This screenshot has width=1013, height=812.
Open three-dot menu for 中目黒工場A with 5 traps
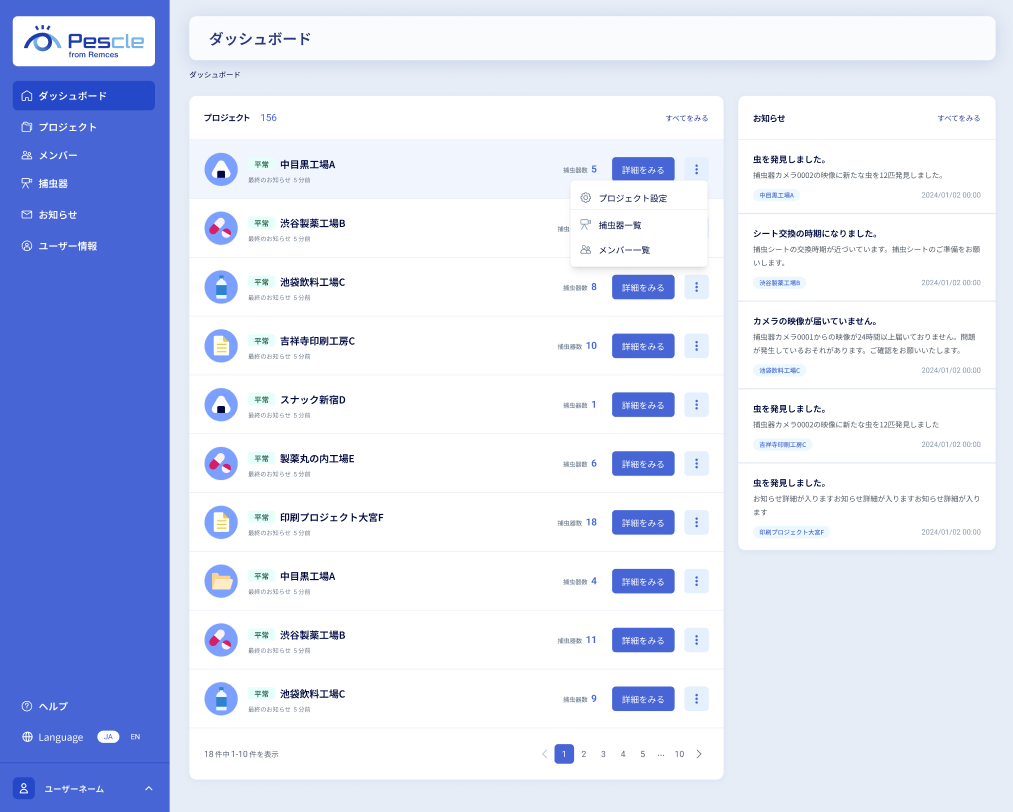point(696,169)
